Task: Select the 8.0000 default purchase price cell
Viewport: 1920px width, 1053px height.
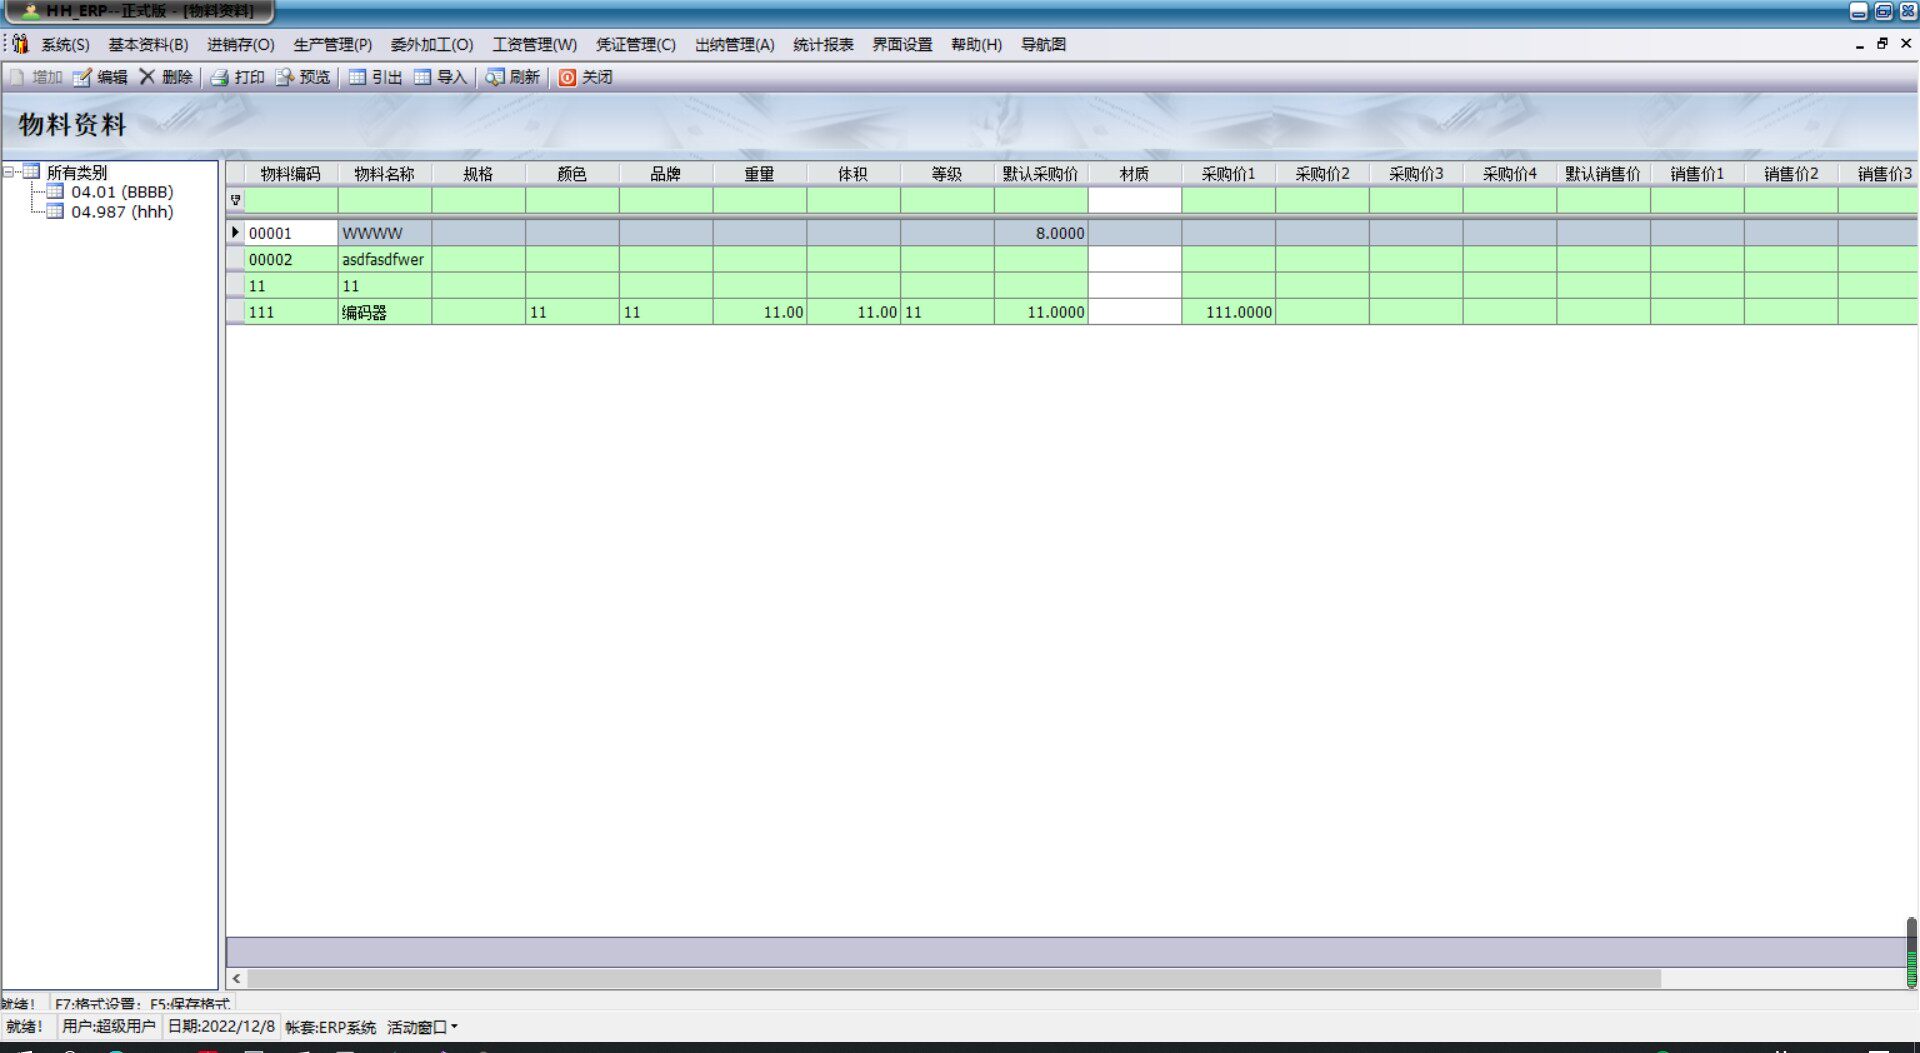Action: pyautogui.click(x=1041, y=233)
